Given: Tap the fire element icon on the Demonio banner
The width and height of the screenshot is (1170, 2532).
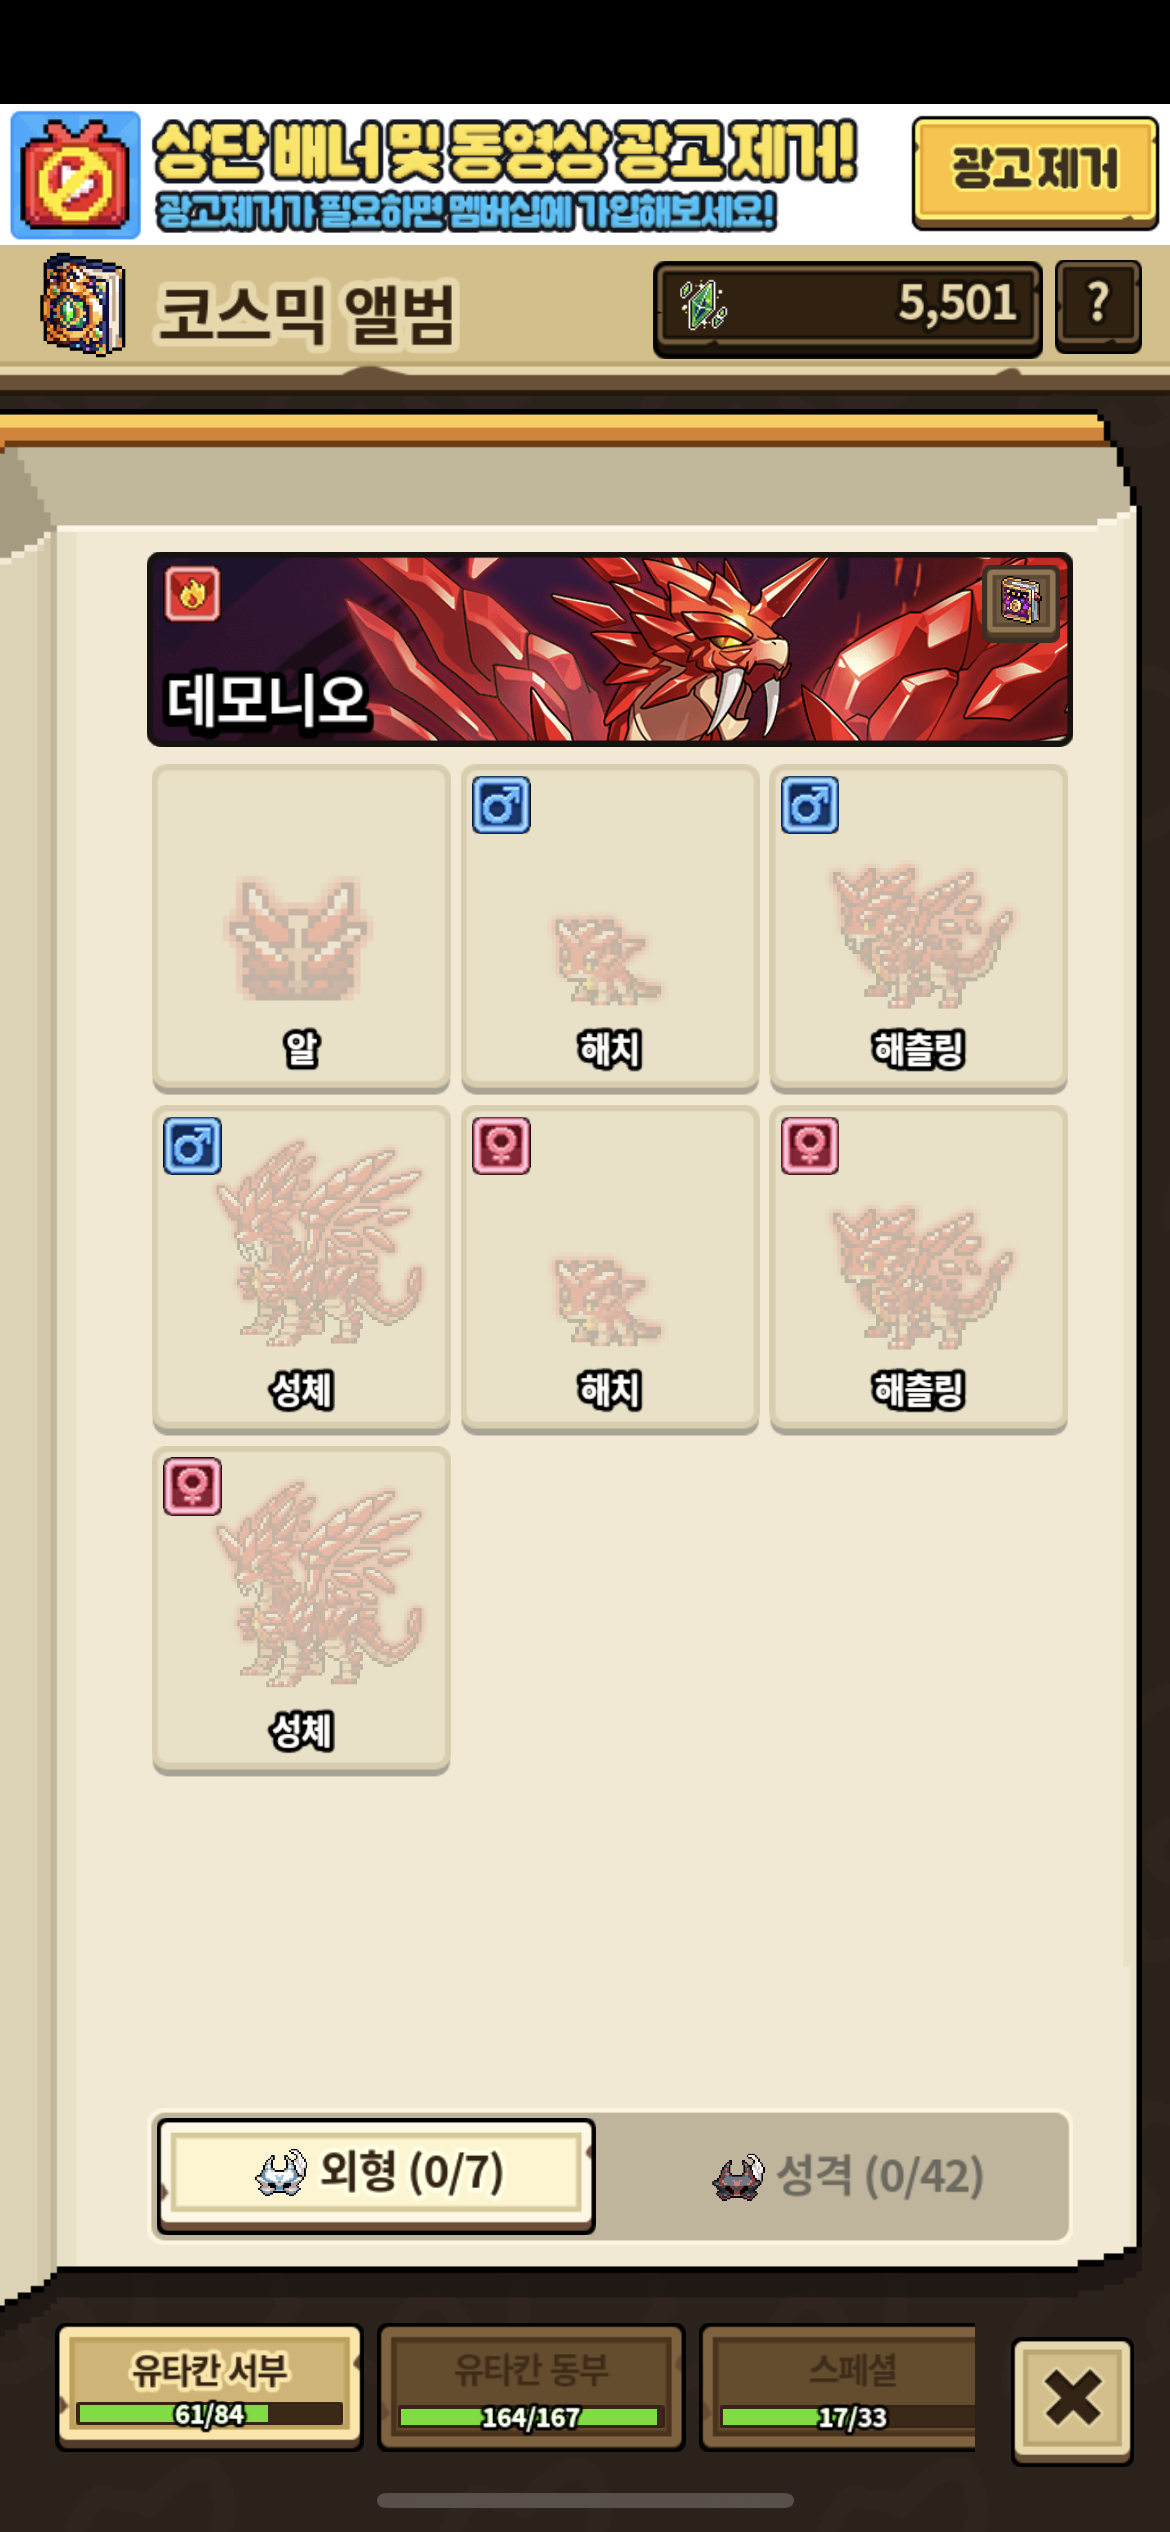Looking at the screenshot, I should point(192,594).
